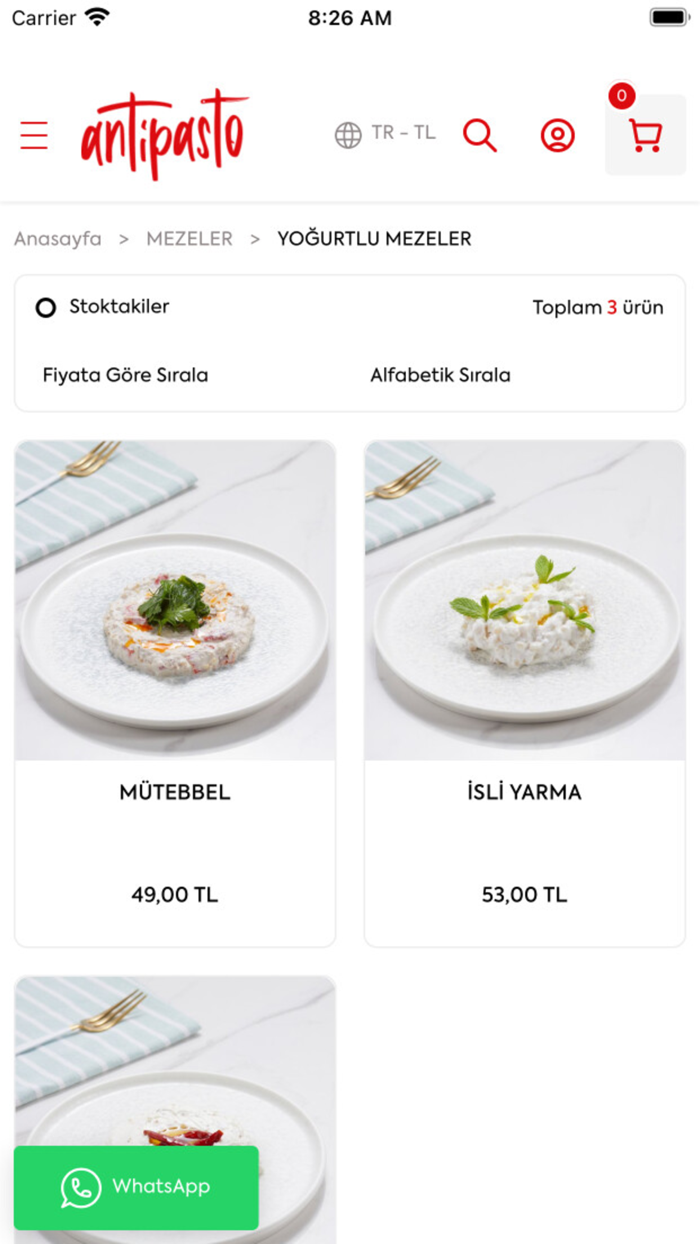
Task: Click the İSLİ YARMA product name
Action: pyautogui.click(x=523, y=791)
